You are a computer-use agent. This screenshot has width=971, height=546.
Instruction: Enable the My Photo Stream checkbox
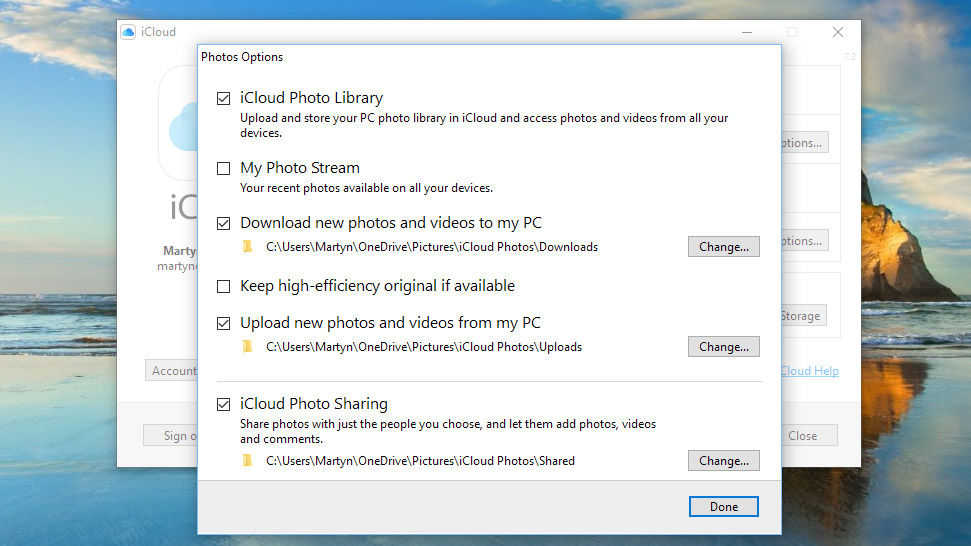coord(224,168)
